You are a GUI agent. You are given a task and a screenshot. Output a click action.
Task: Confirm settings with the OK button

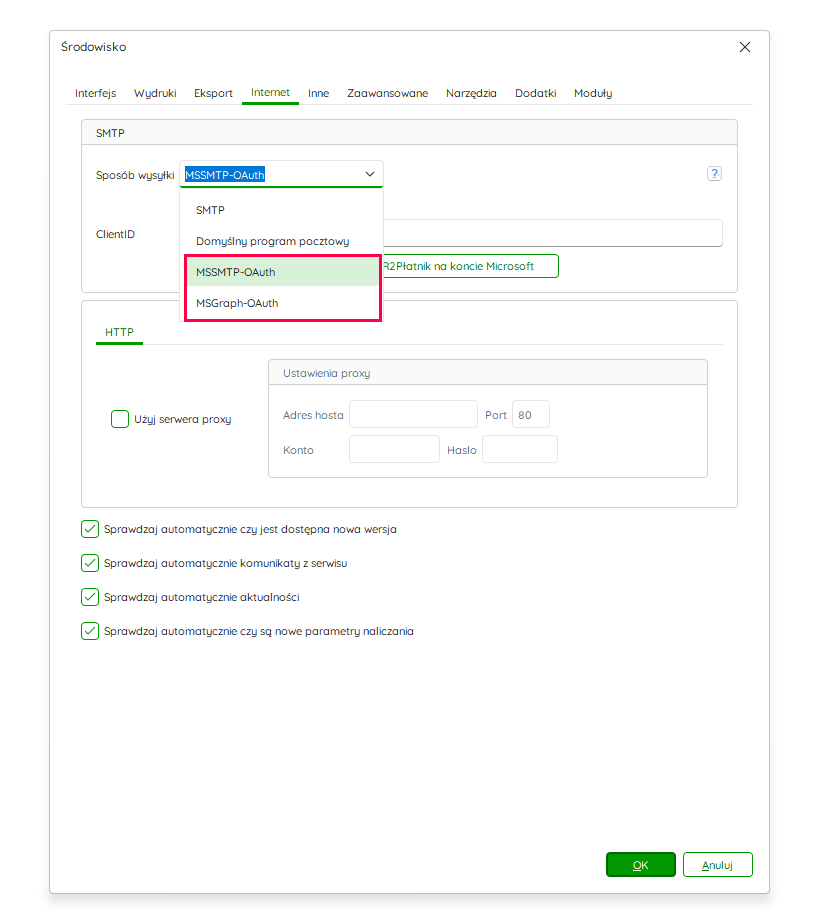click(641, 865)
